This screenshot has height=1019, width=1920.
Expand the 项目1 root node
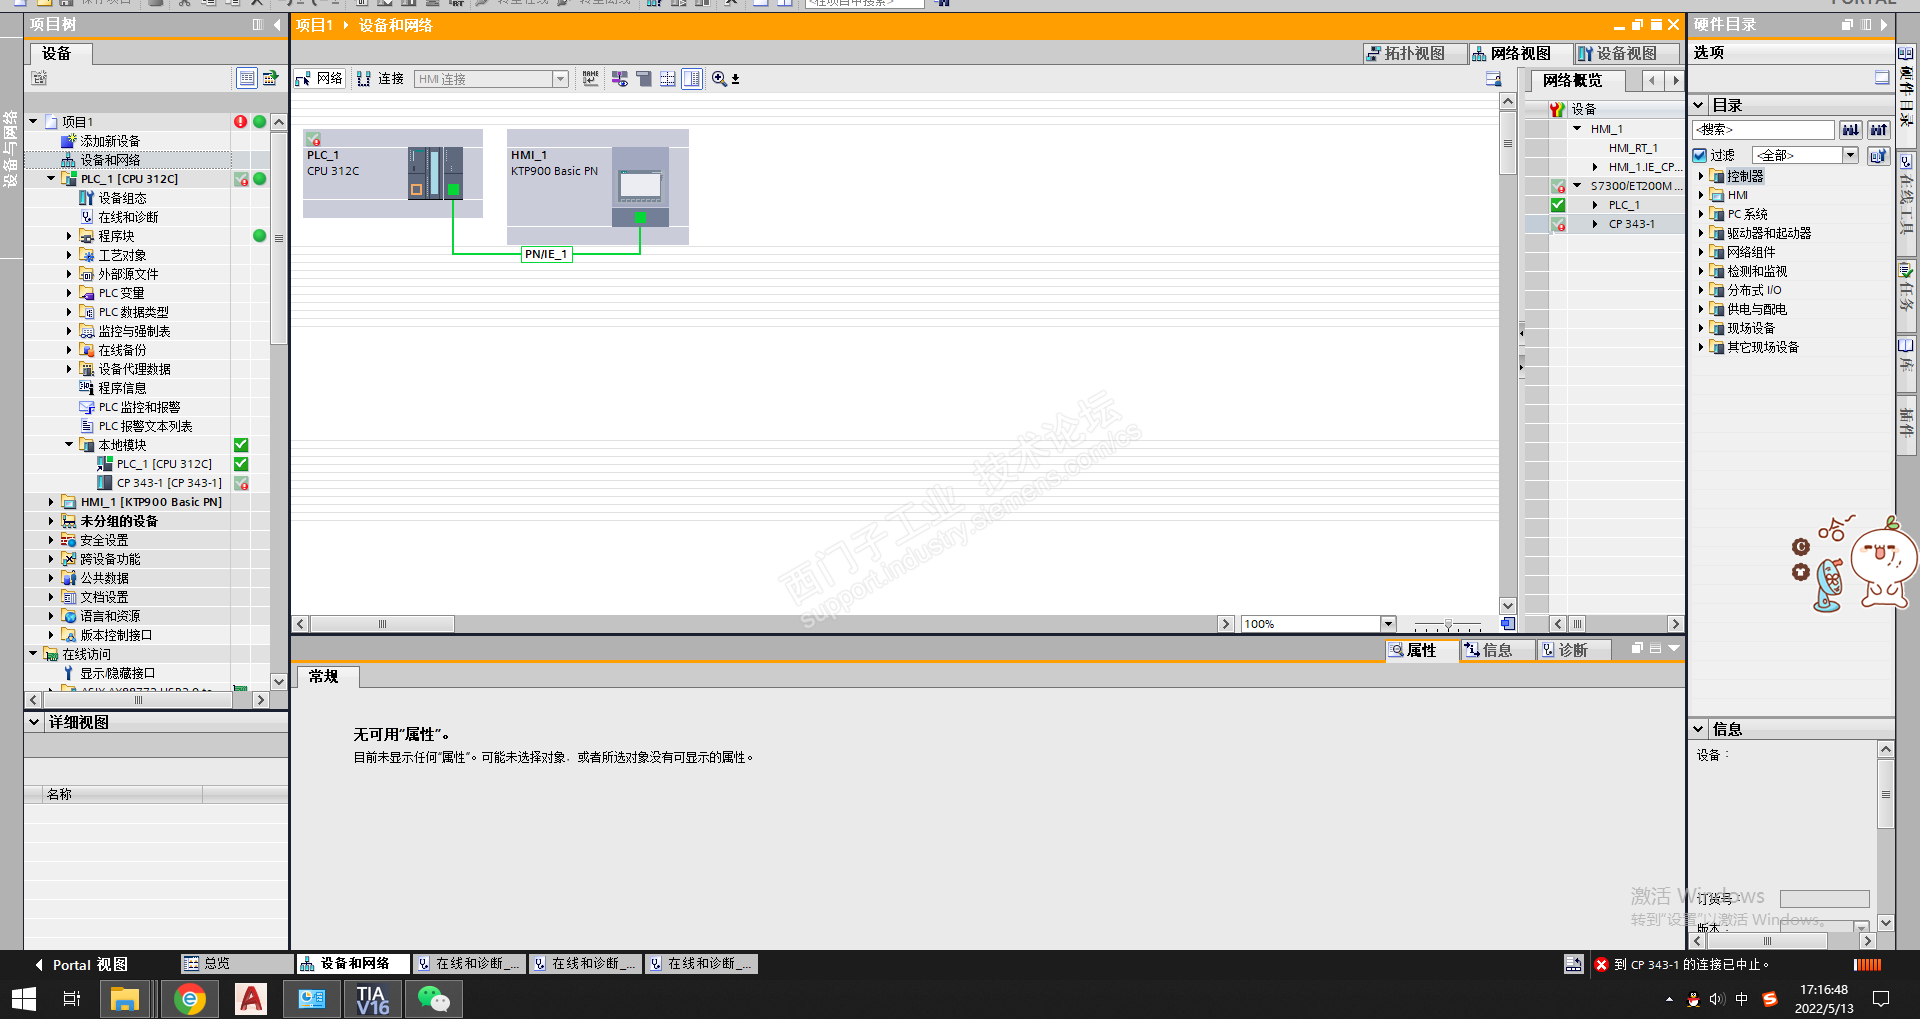(x=33, y=122)
